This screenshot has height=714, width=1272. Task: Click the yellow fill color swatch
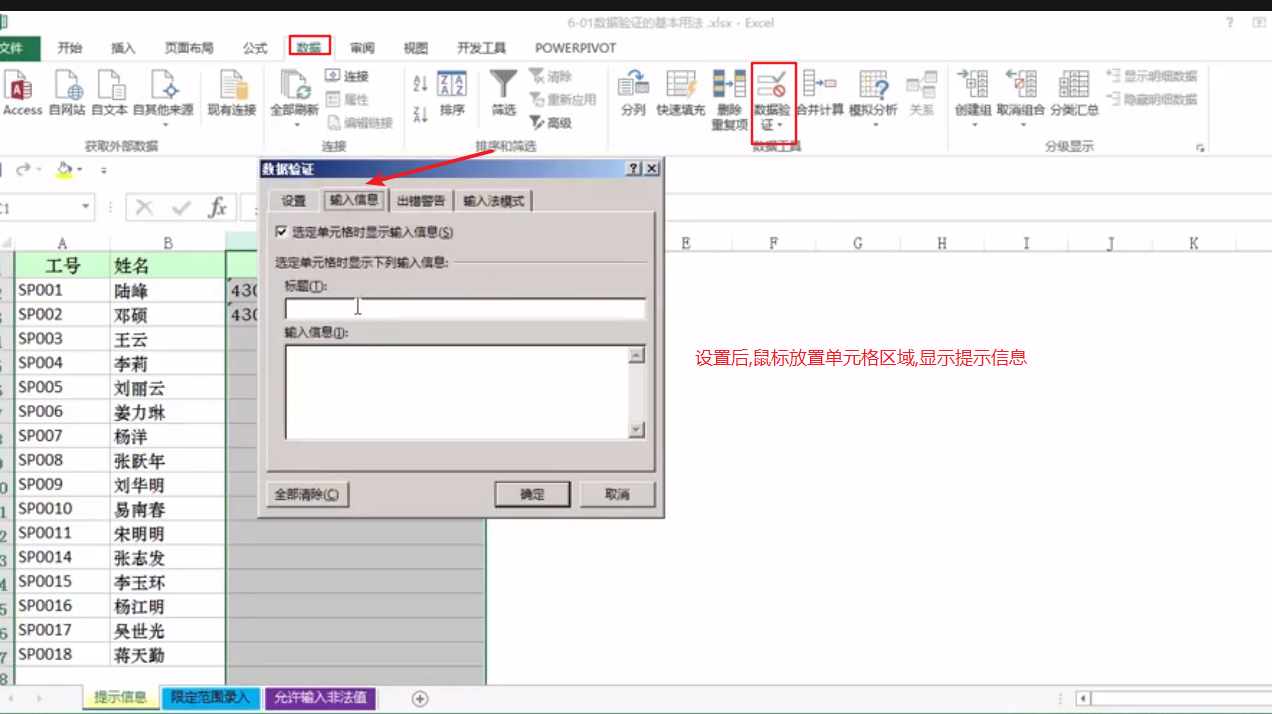click(63, 174)
